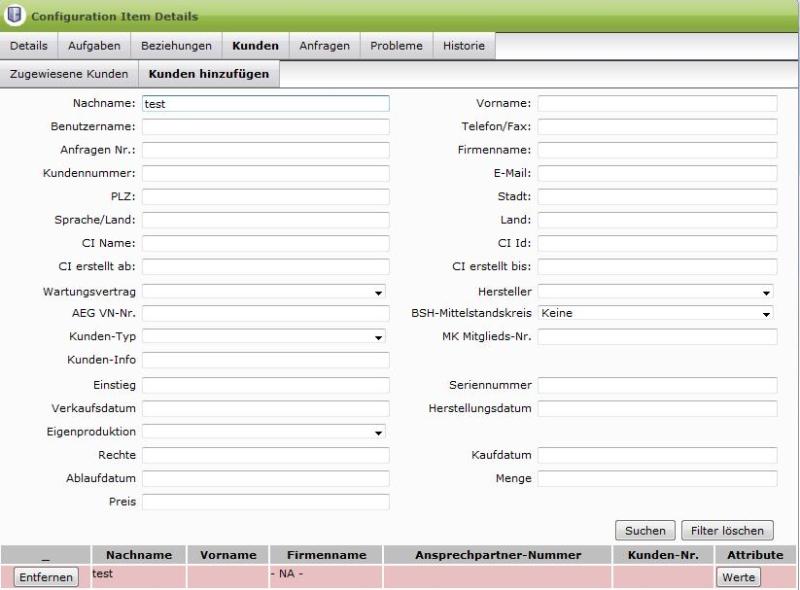Open the Wartungsvertrag dropdown
The width and height of the screenshot is (800, 590).
click(265, 293)
